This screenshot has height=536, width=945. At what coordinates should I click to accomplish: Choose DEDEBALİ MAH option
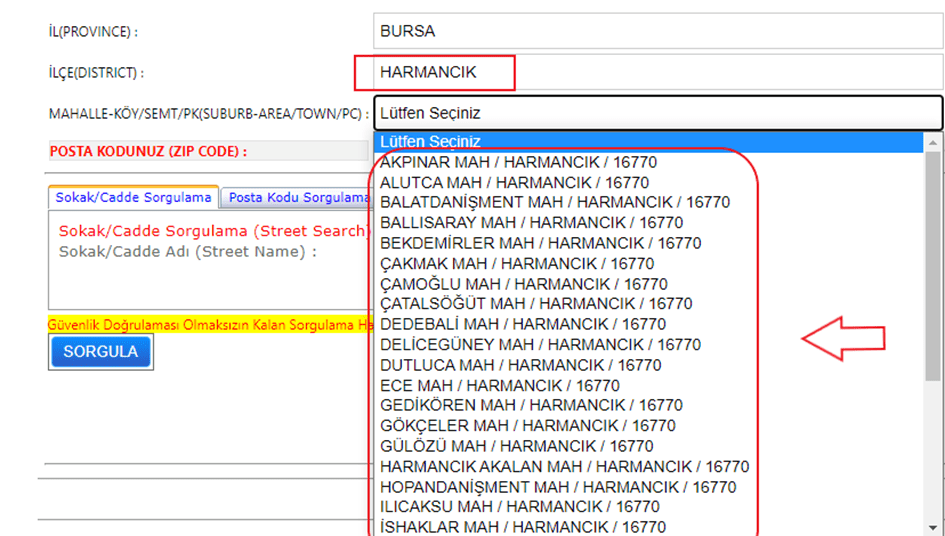522,324
